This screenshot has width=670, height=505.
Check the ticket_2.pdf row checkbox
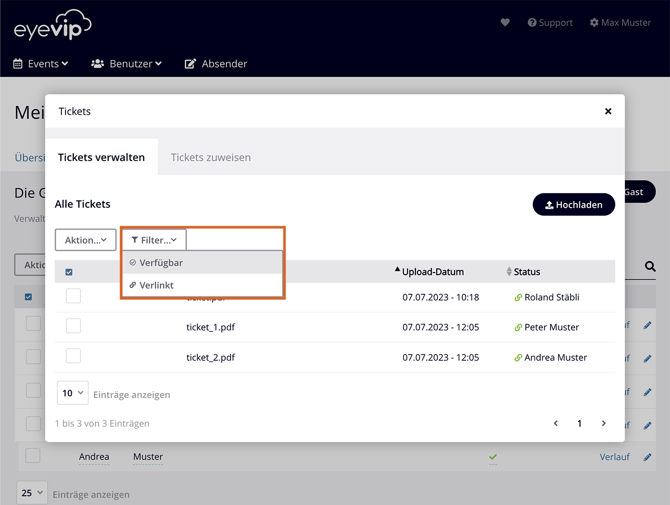(73, 355)
